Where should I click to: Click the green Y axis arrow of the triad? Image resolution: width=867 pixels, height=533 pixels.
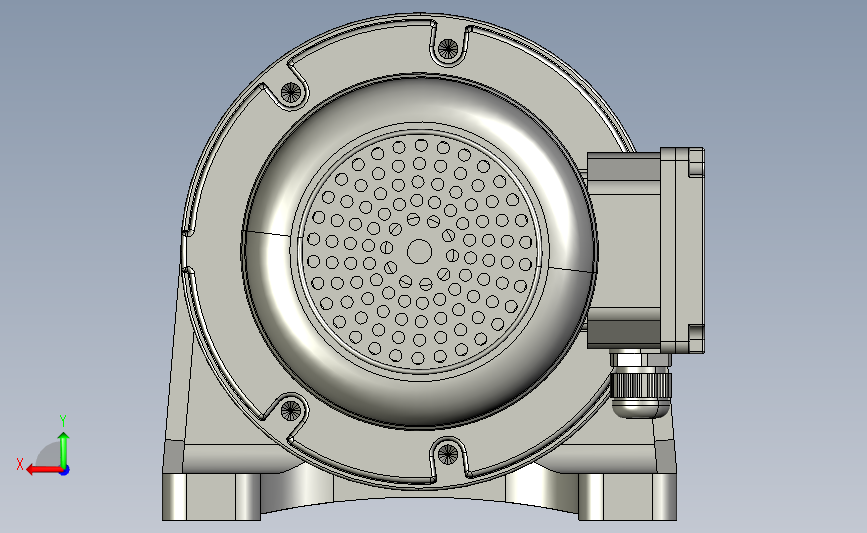64,449
